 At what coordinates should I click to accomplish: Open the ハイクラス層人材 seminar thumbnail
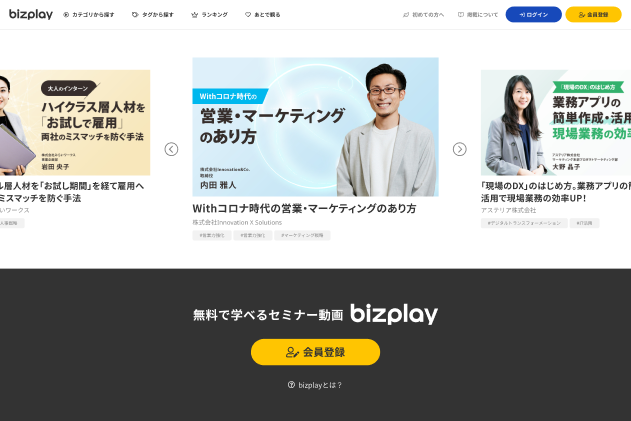pyautogui.click(x=75, y=123)
